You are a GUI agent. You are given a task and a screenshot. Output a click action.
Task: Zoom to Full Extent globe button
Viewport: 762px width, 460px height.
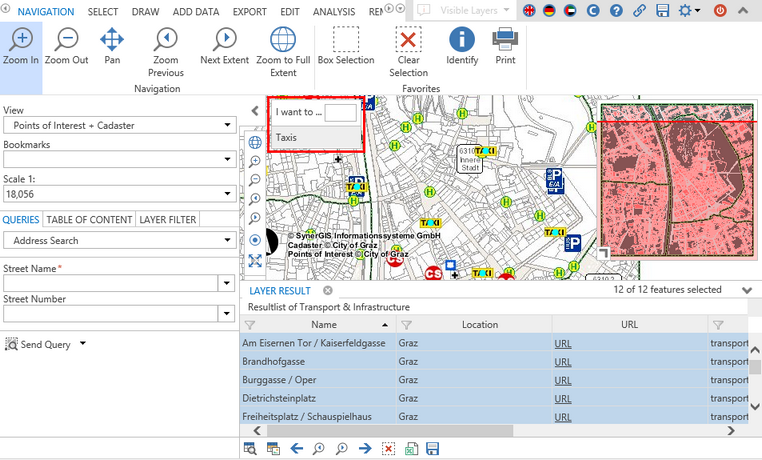pos(283,52)
